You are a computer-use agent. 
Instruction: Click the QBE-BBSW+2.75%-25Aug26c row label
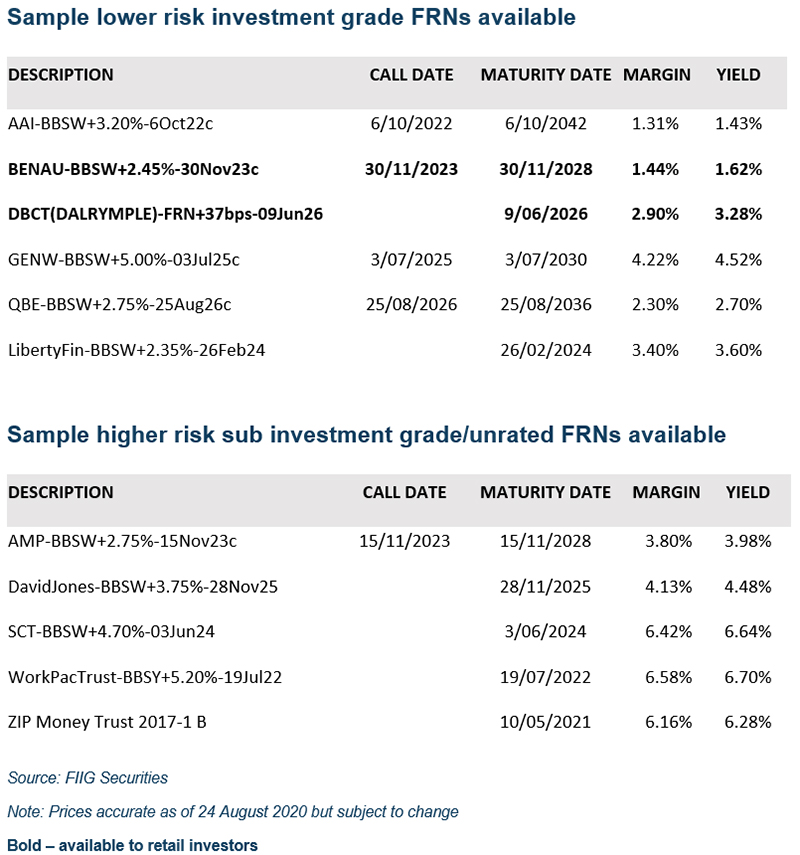tap(120, 304)
